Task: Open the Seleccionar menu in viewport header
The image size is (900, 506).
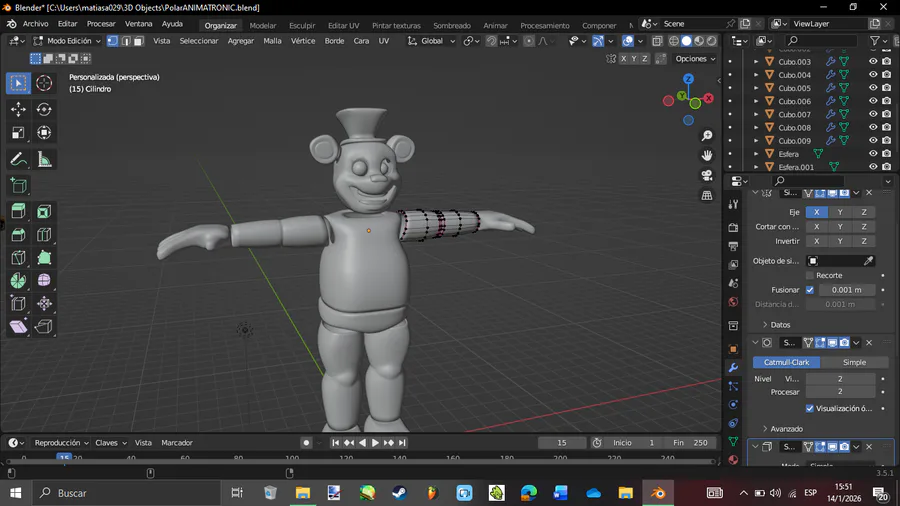Action: (199, 41)
